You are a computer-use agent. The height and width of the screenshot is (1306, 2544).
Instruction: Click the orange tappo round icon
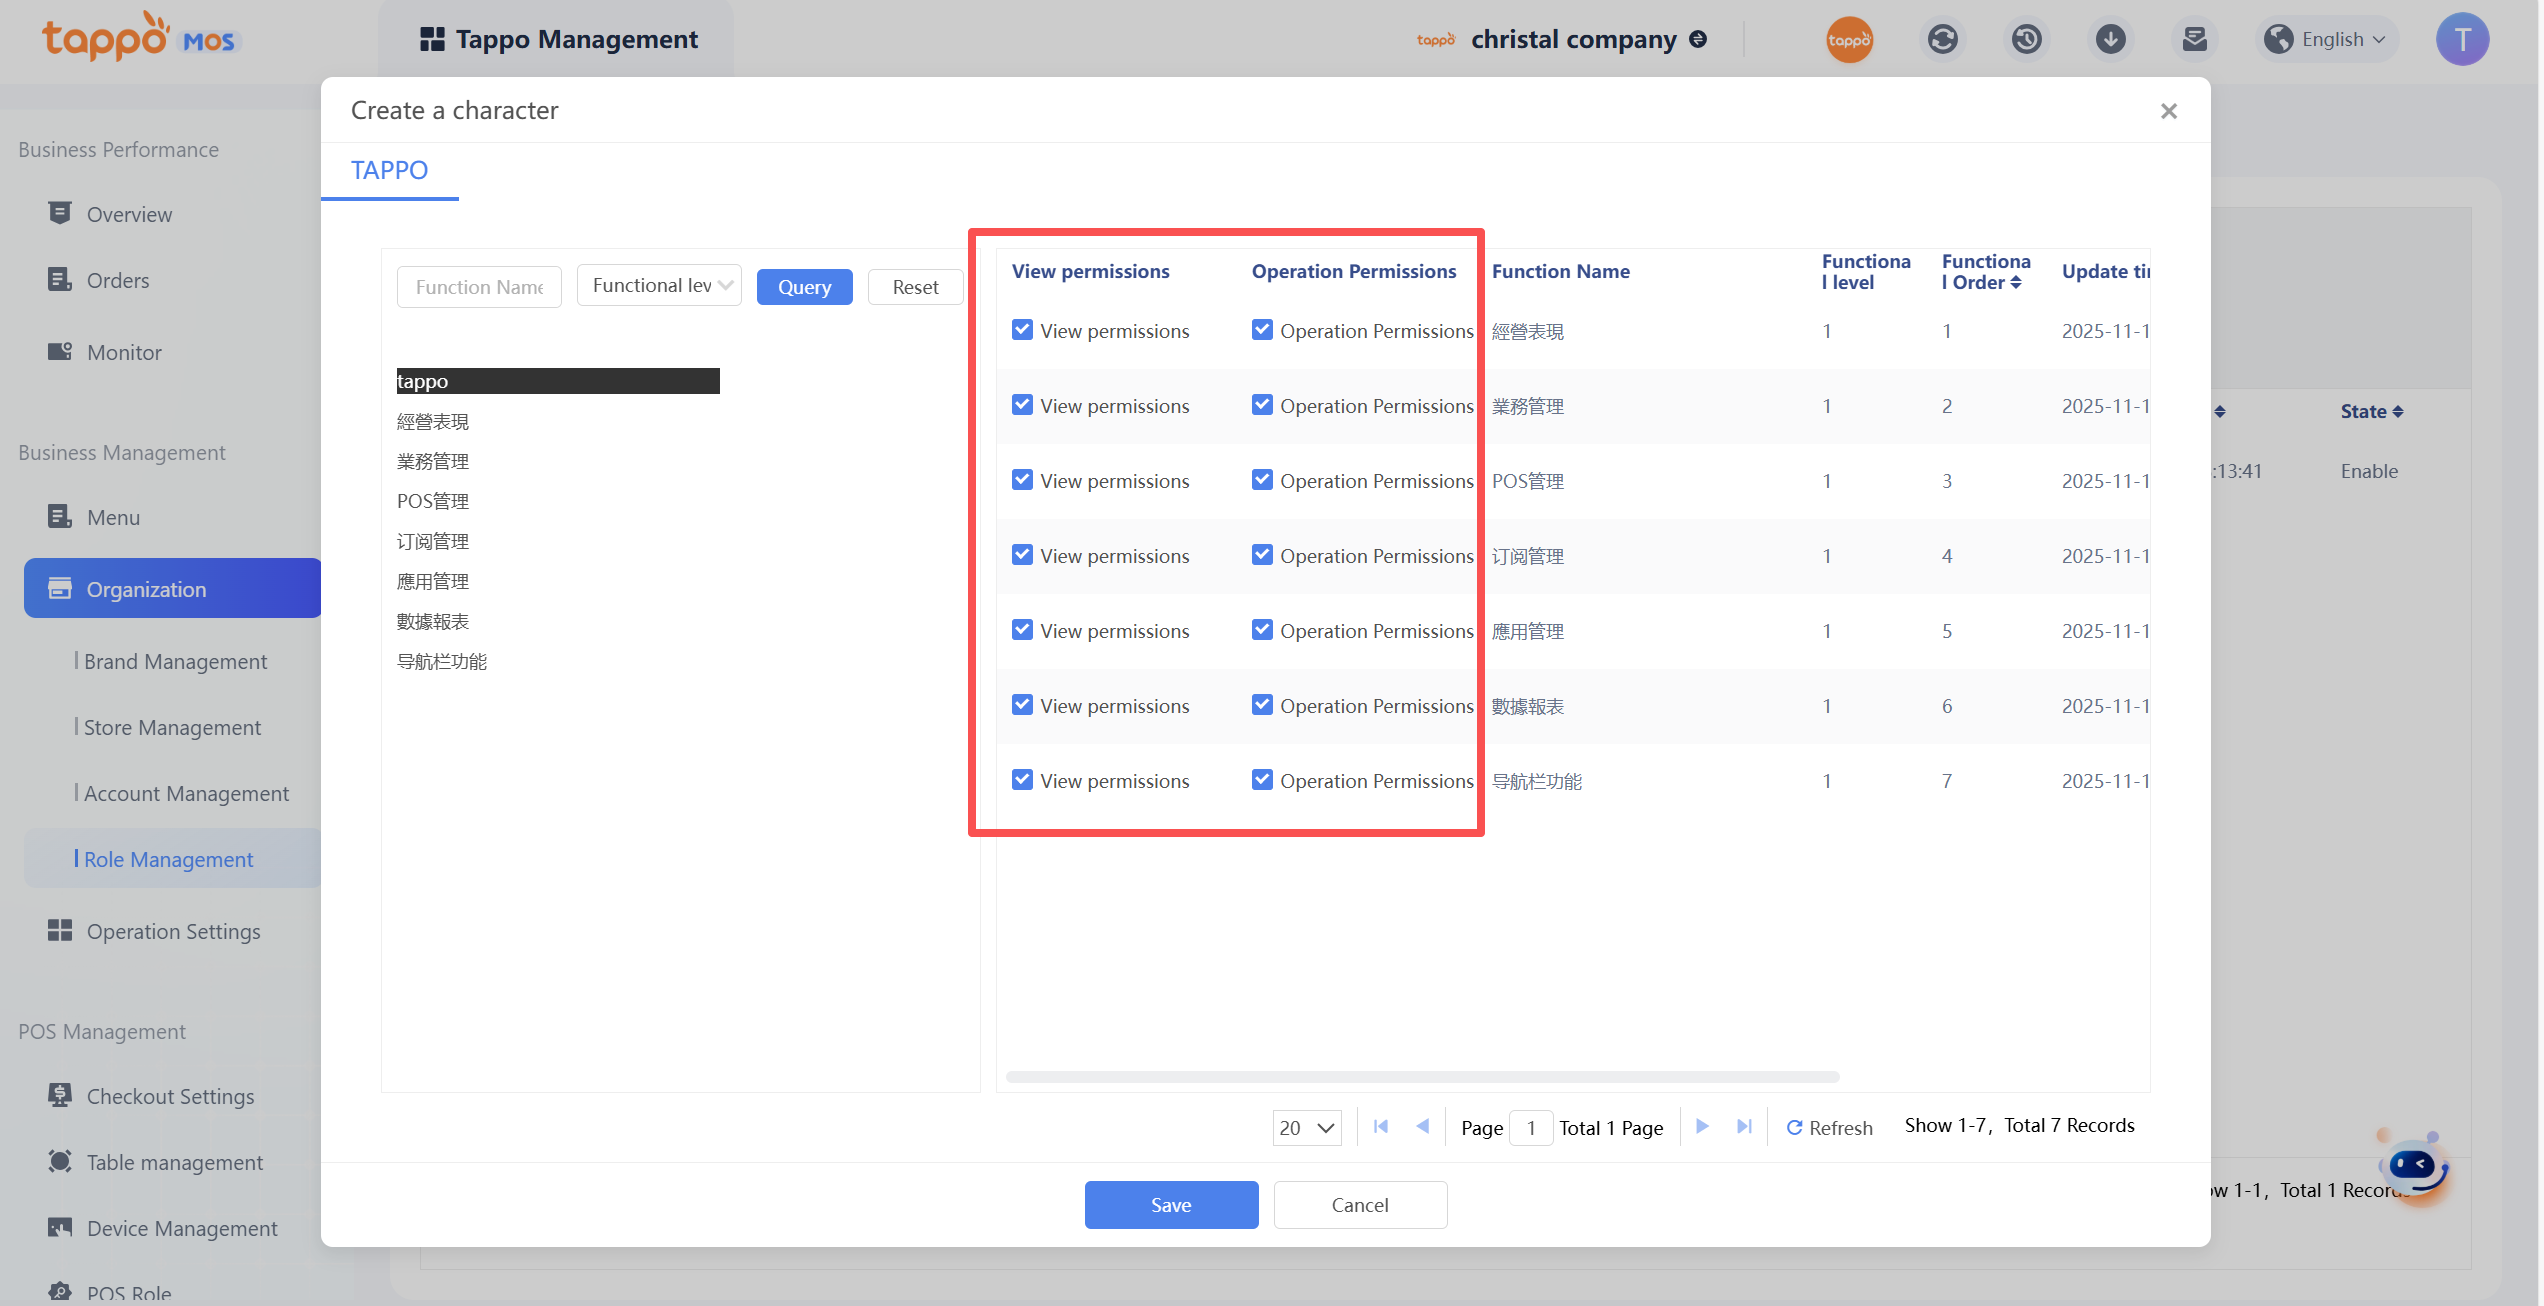[1849, 40]
